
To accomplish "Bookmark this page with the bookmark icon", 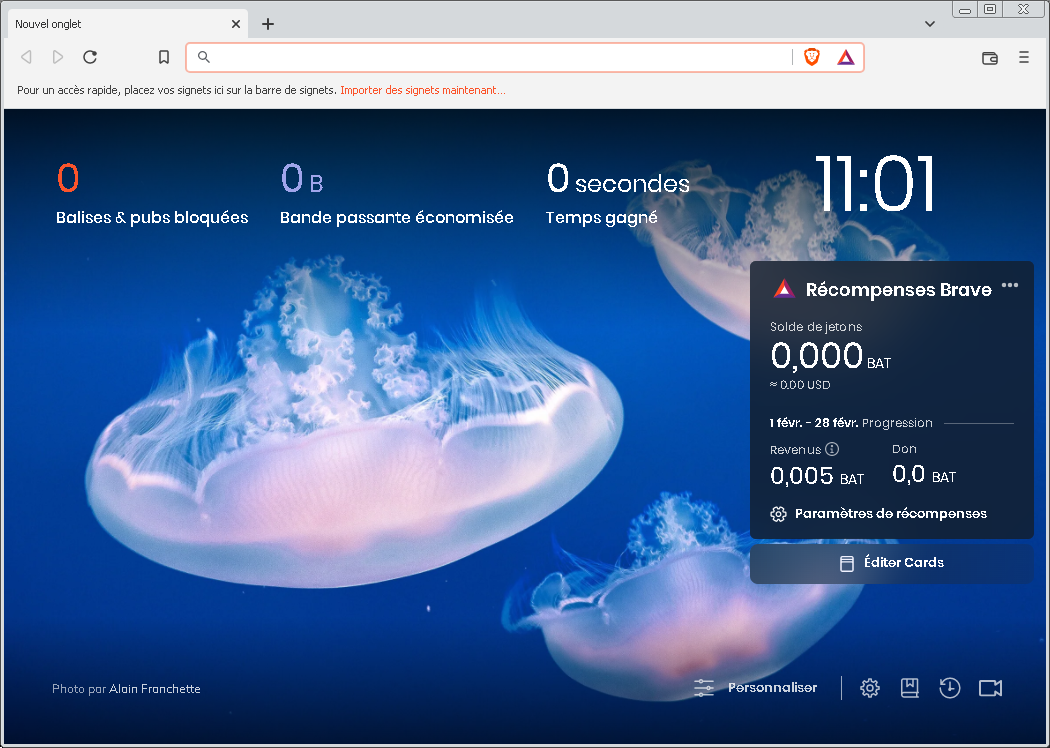I will pos(164,57).
